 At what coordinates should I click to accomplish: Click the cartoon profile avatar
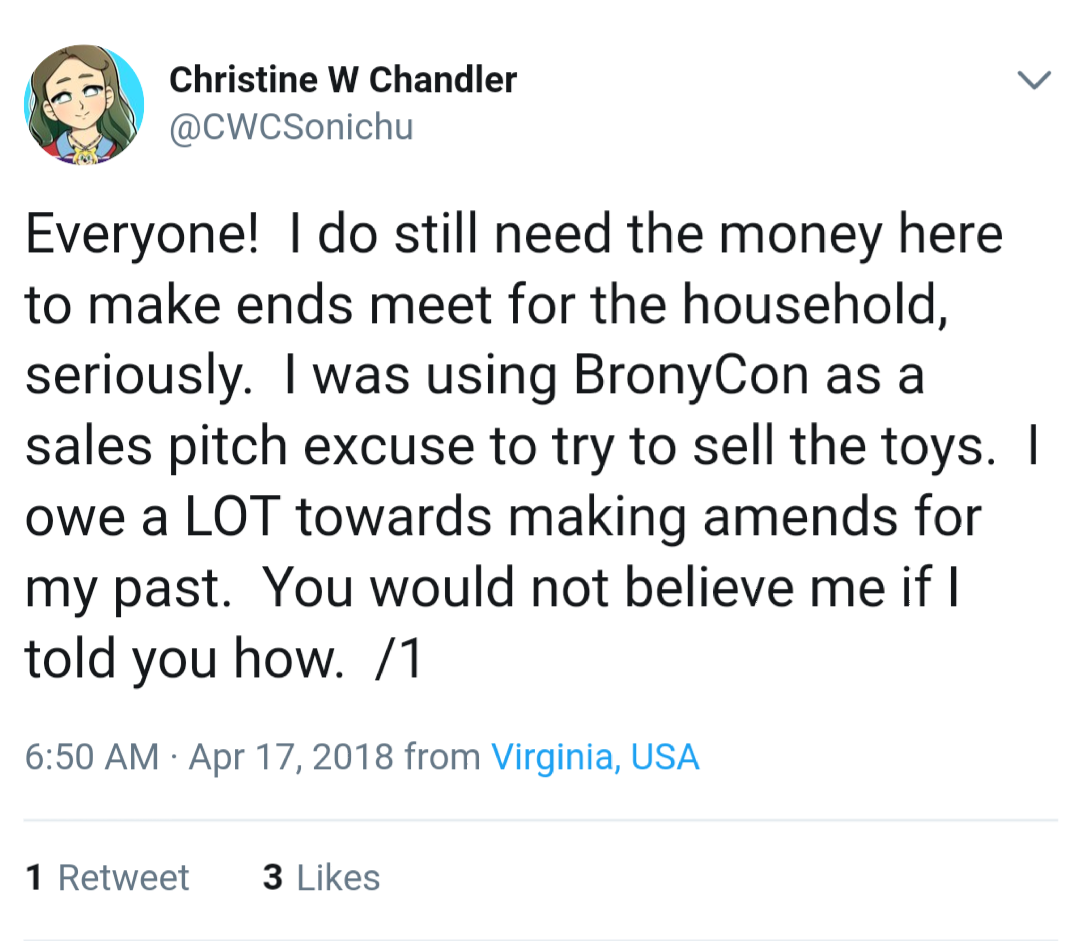pyautogui.click(x=84, y=105)
